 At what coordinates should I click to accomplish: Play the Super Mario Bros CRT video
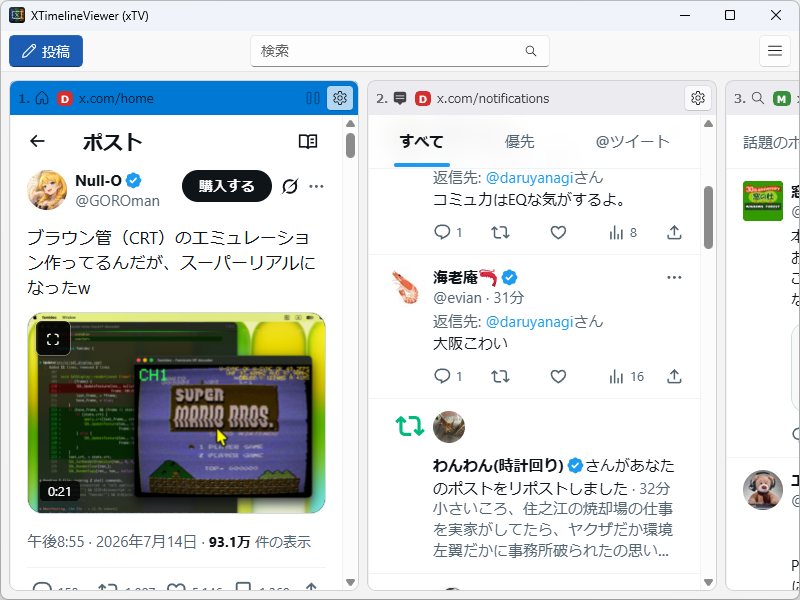(x=177, y=413)
